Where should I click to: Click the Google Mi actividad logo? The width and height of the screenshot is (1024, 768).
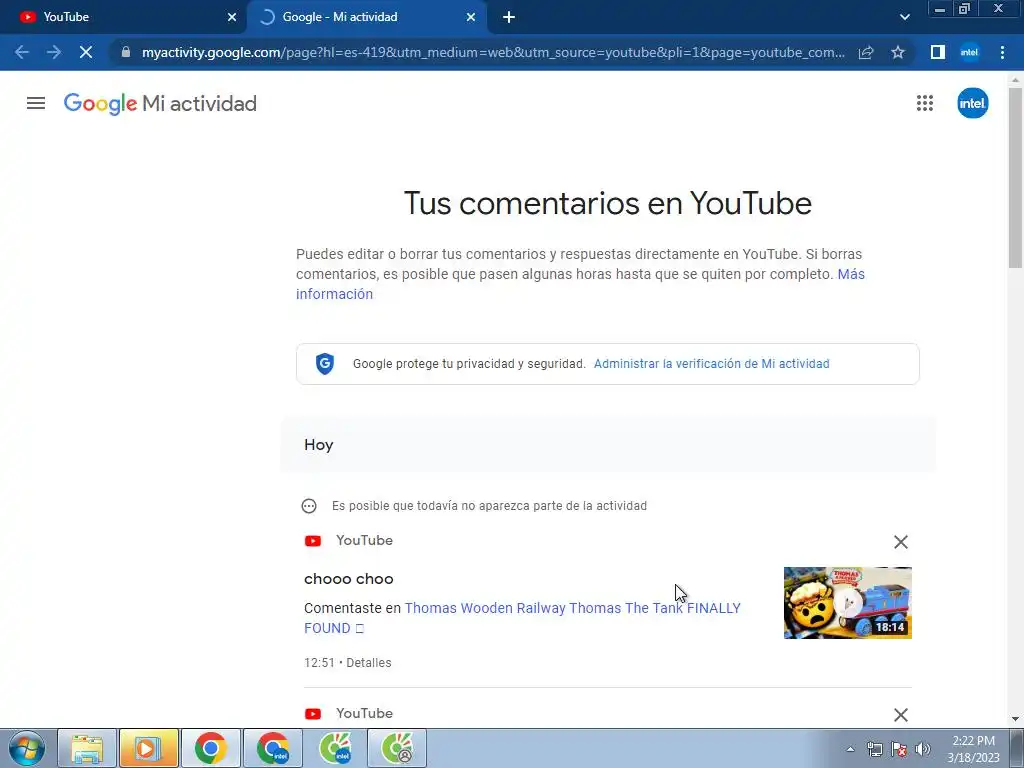(160, 103)
